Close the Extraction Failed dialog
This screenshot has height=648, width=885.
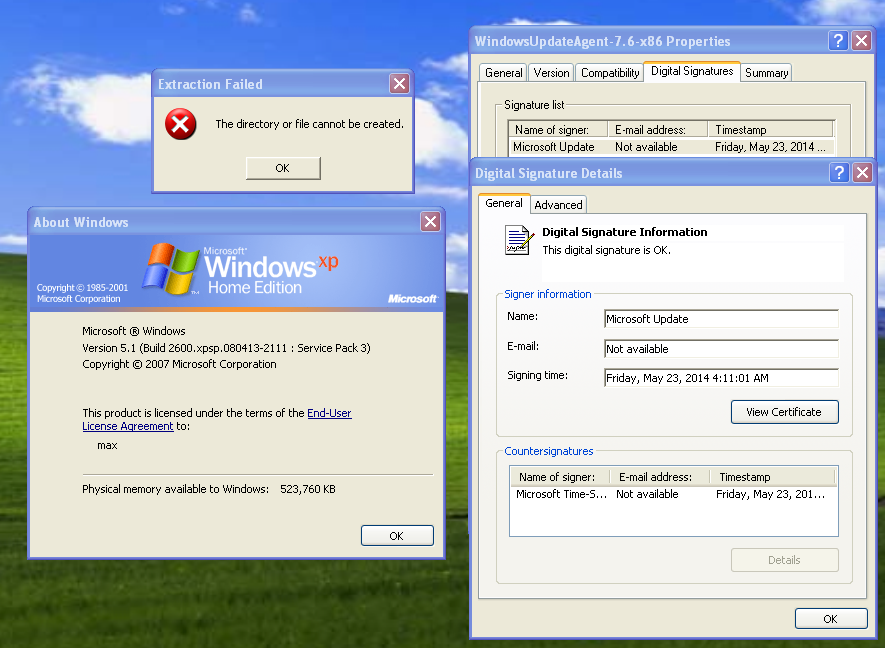[x=400, y=84]
